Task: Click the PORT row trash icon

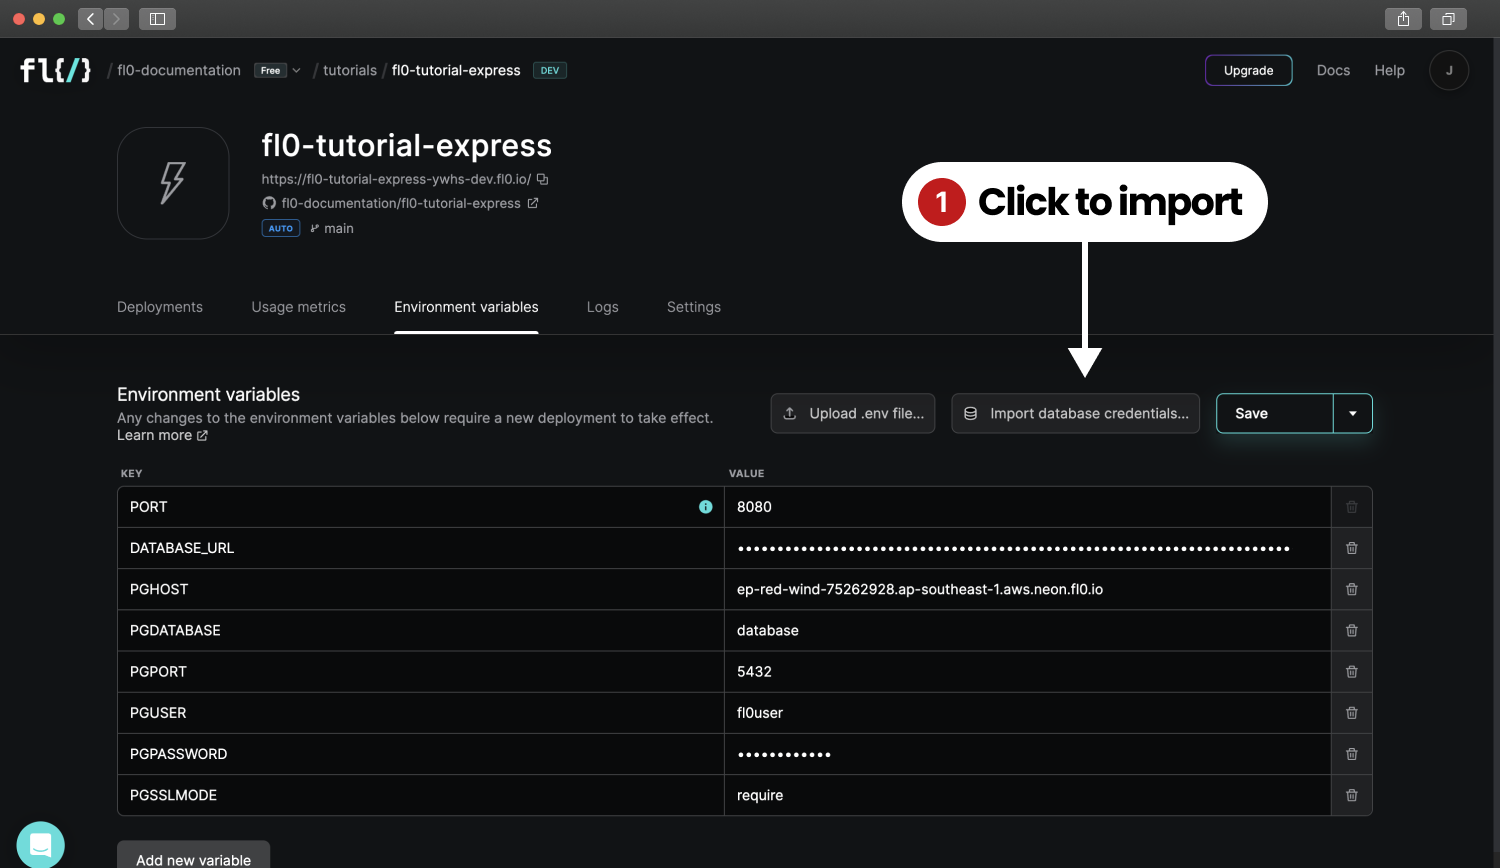Action: click(1351, 507)
